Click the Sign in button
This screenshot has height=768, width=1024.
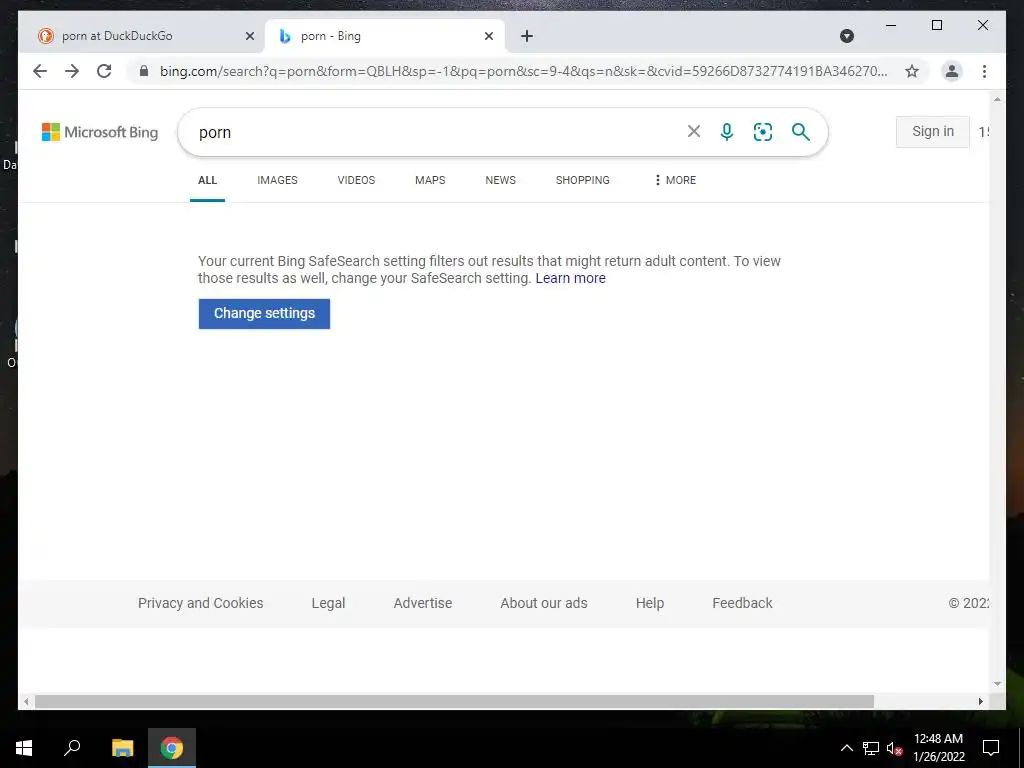coord(933,131)
